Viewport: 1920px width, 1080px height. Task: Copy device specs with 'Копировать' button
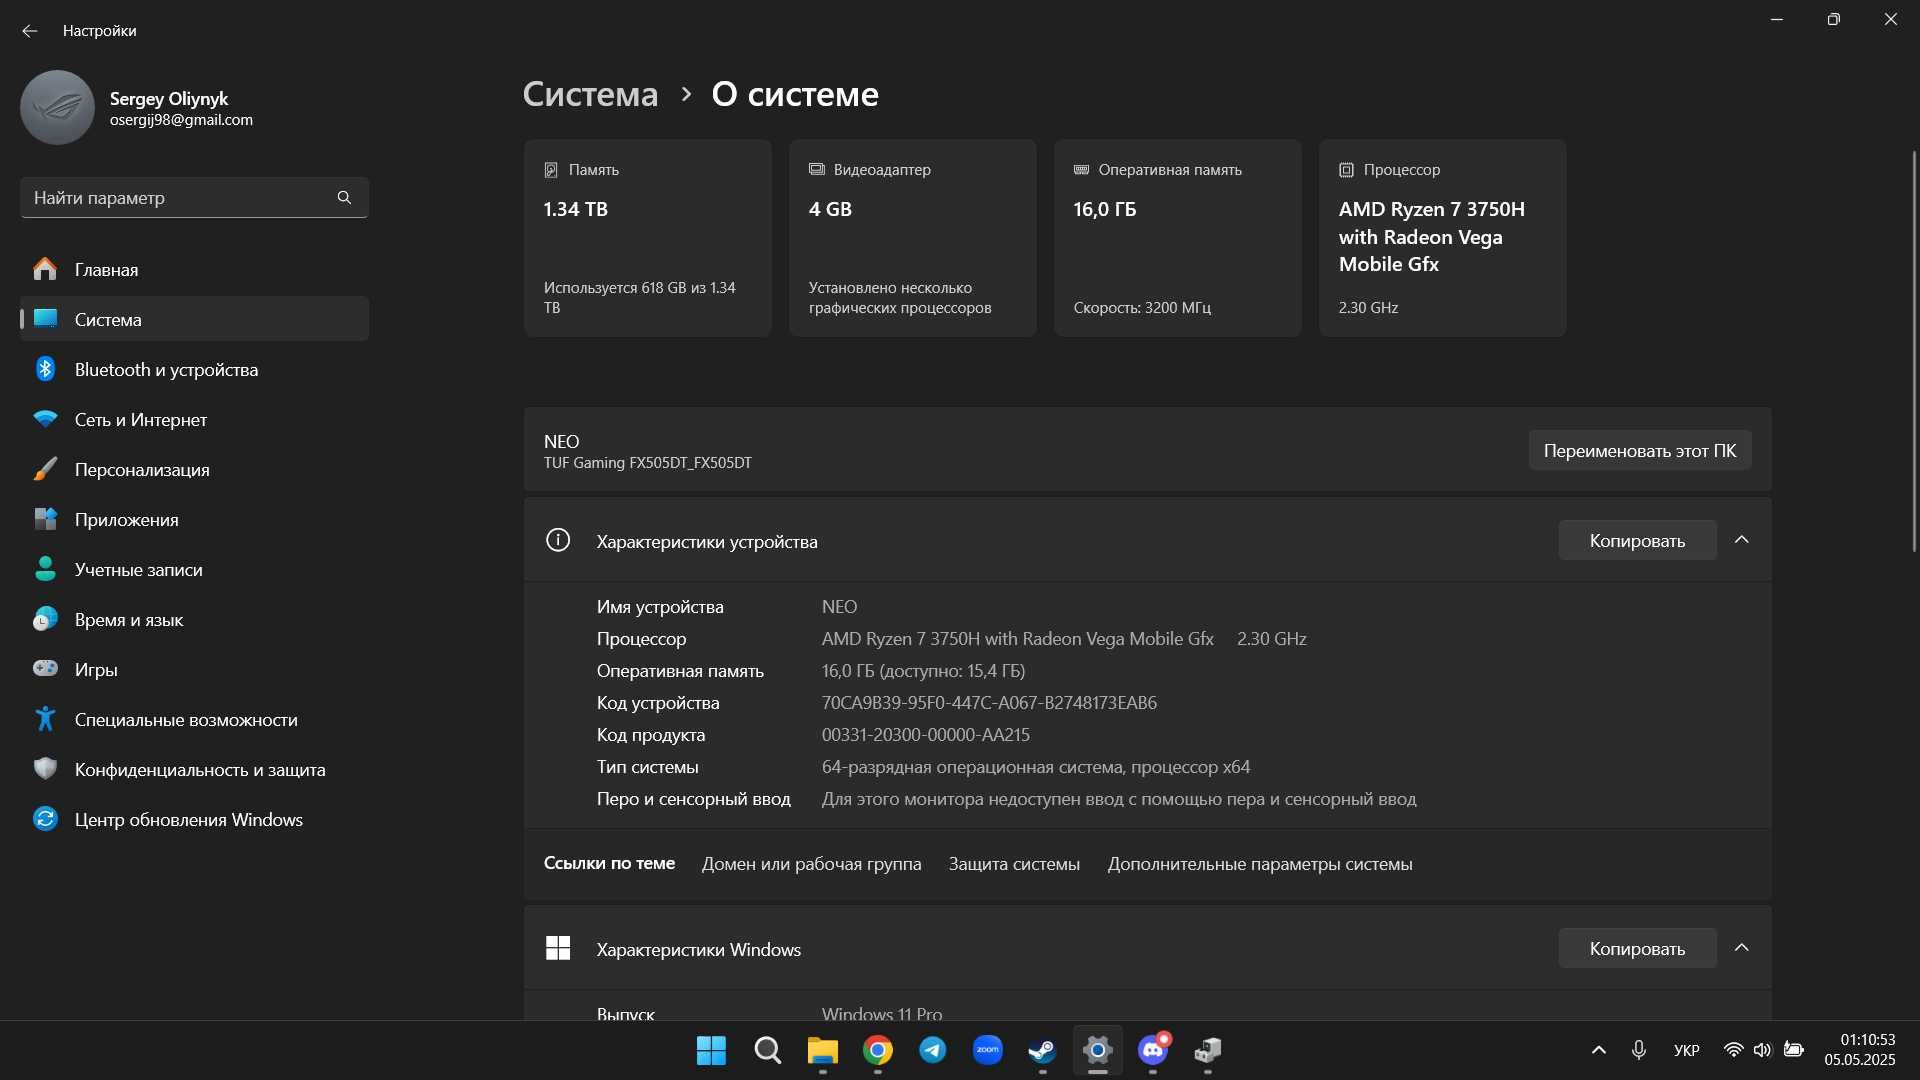[x=1637, y=540]
